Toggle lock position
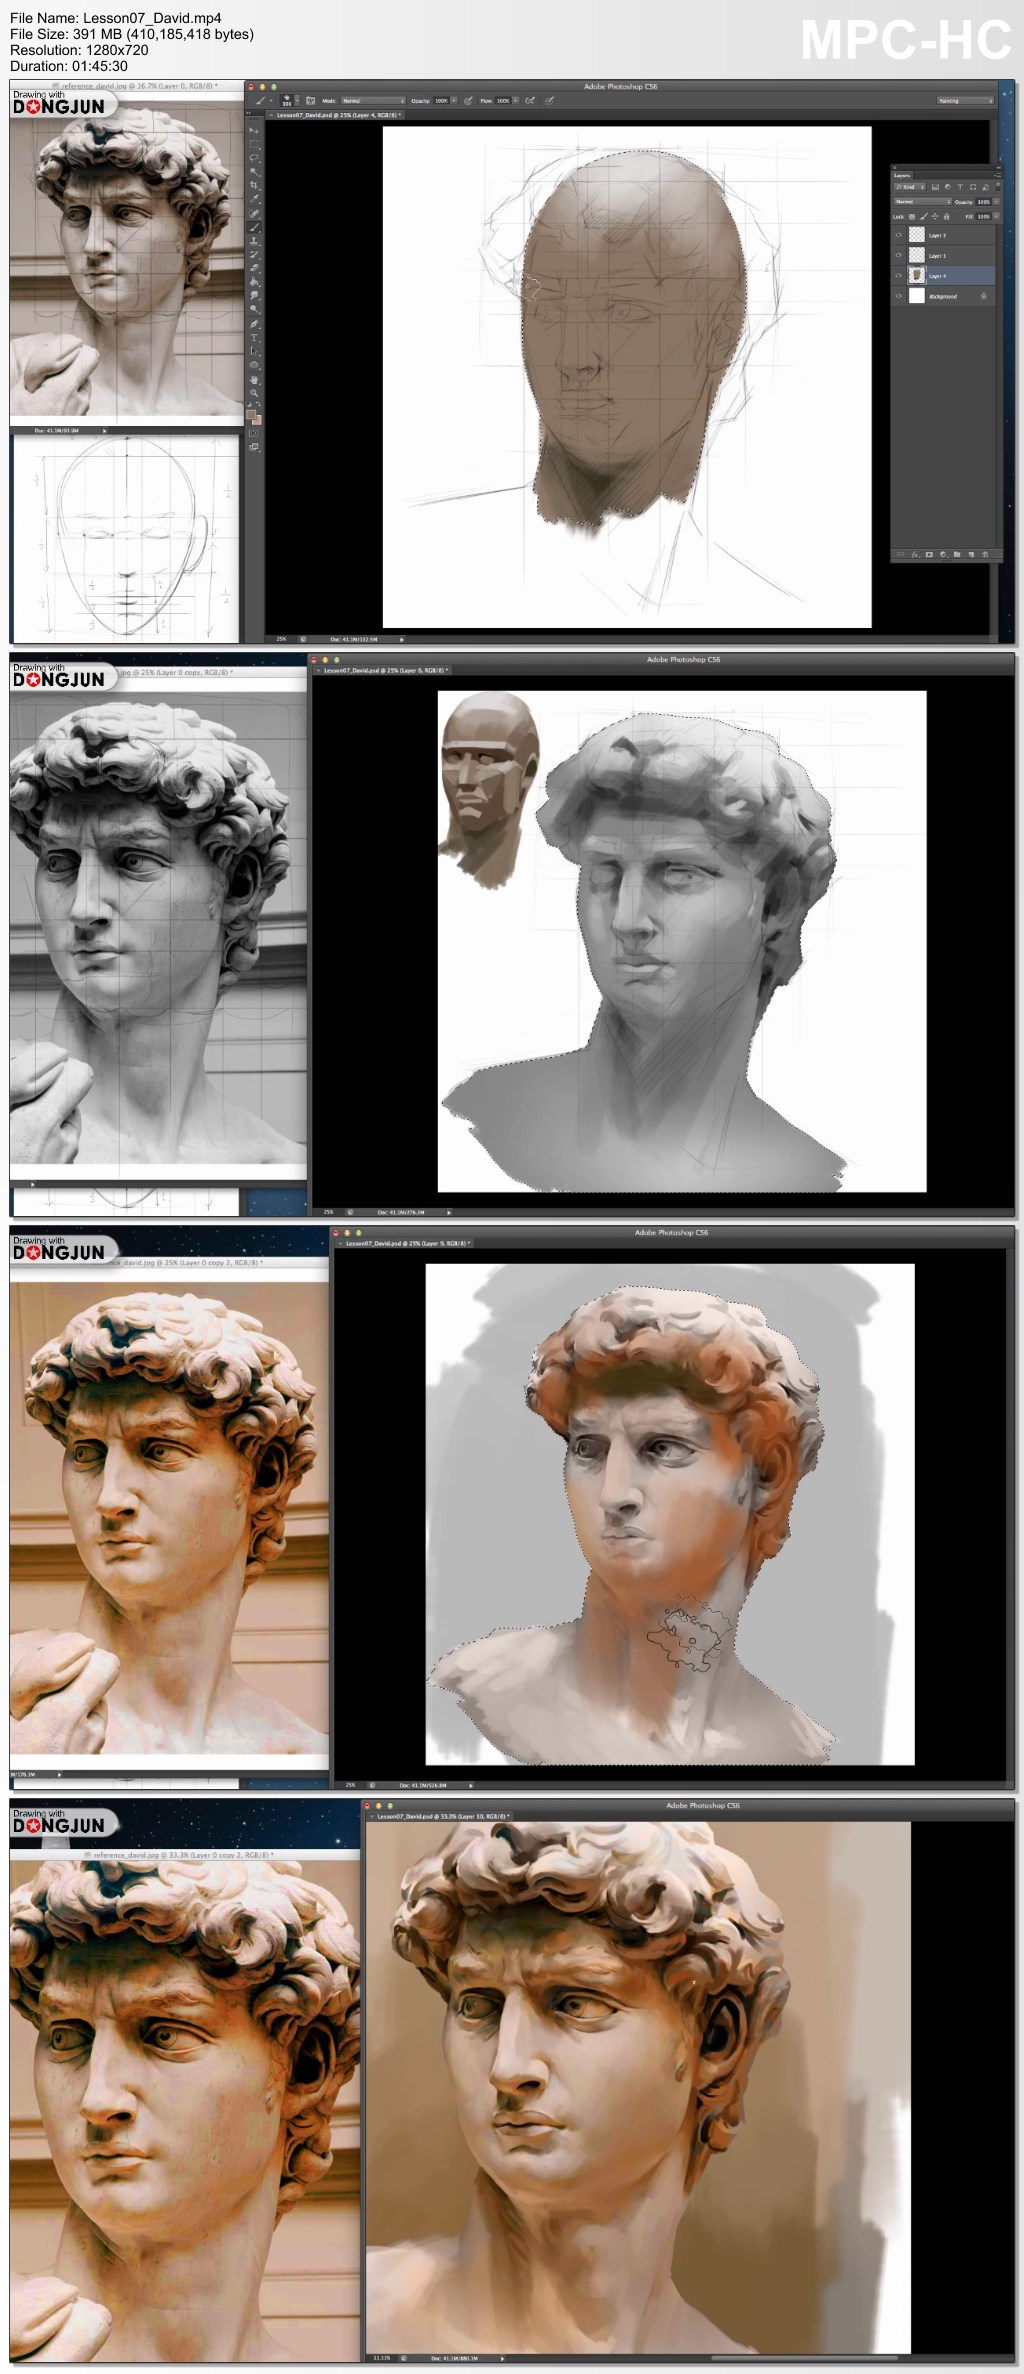The height and width of the screenshot is (2374, 1024). point(935,217)
